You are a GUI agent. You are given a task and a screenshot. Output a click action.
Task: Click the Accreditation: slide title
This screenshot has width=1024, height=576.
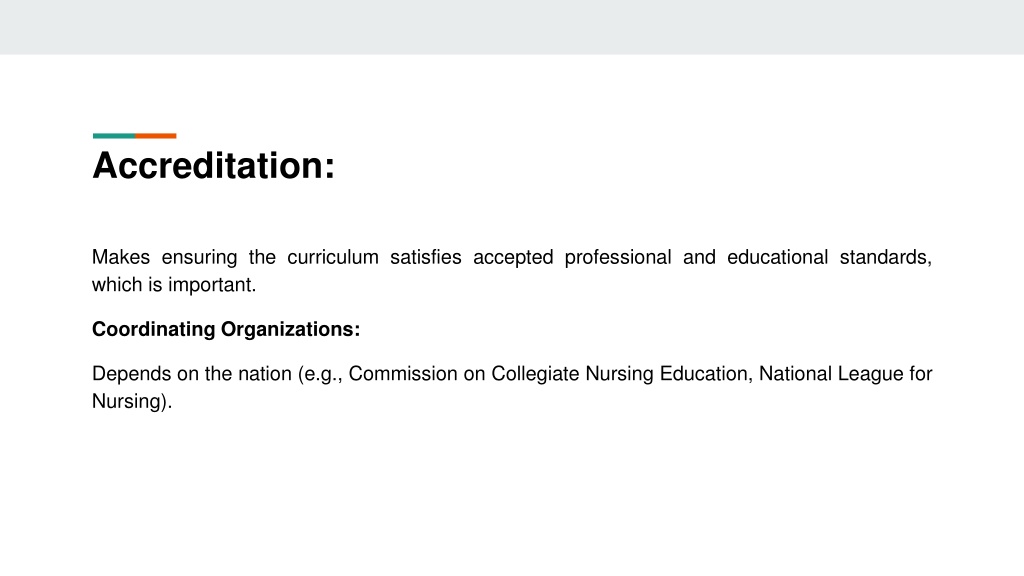pyautogui.click(x=214, y=165)
